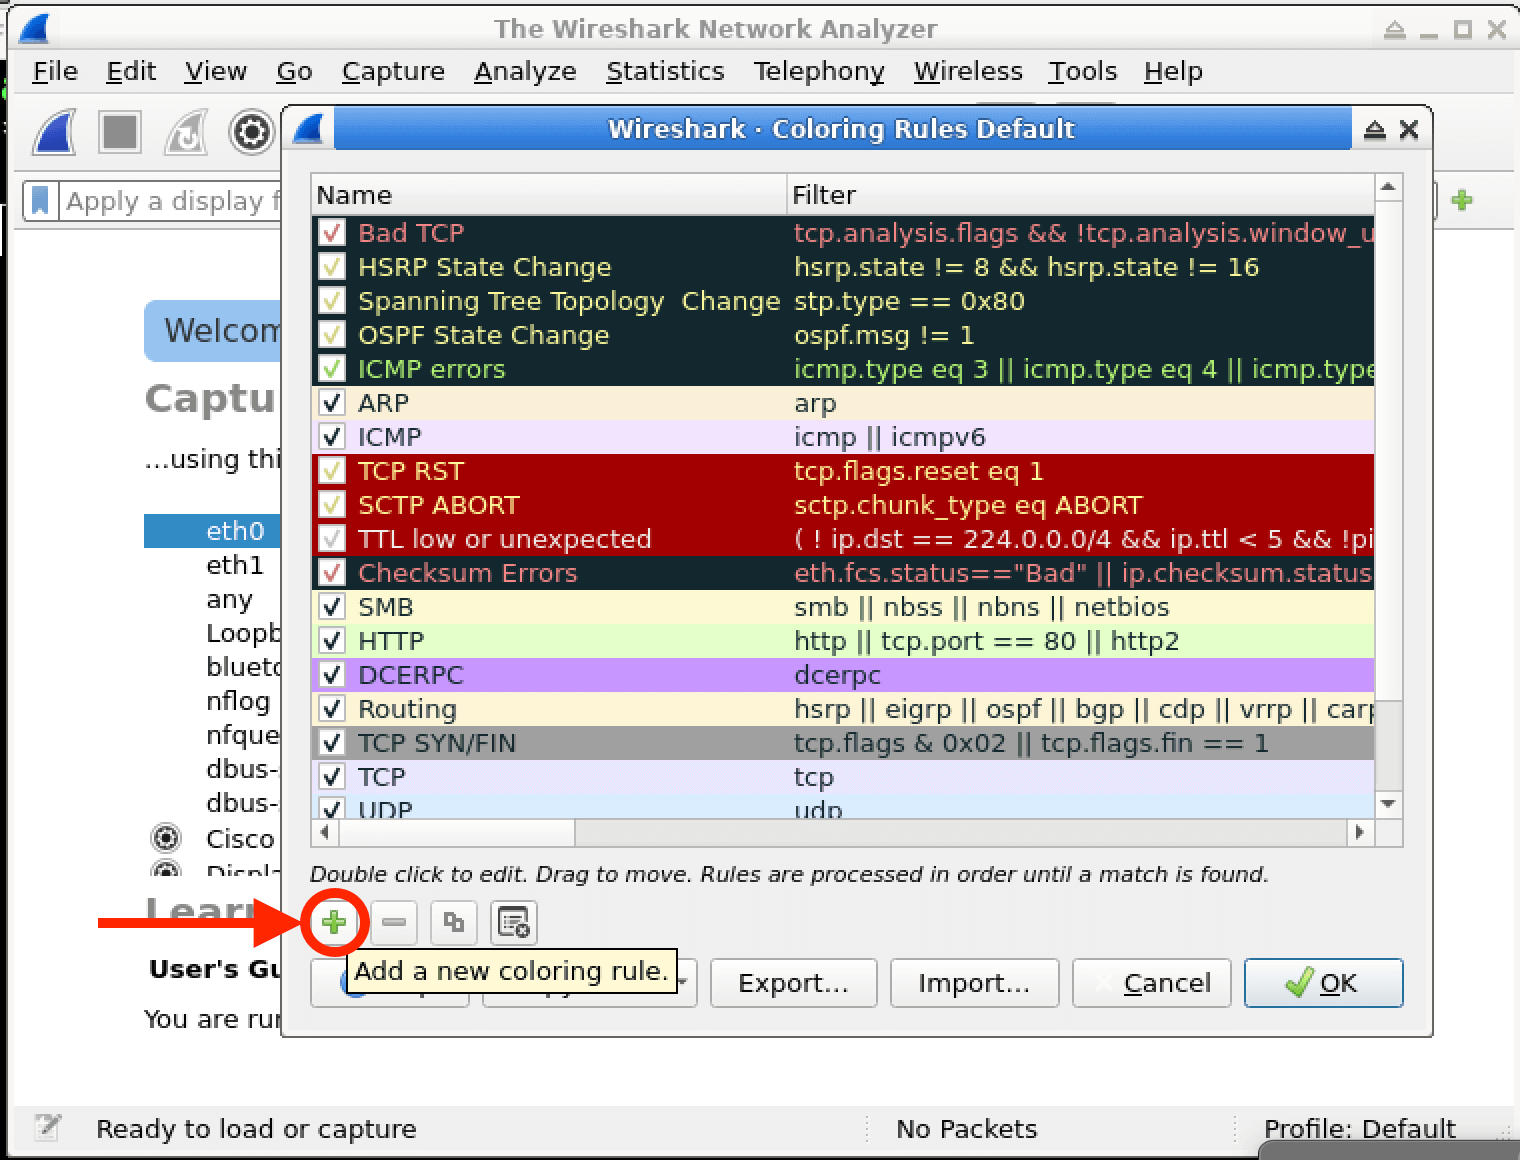Open the Profile: Default selector in status bar
The width and height of the screenshot is (1520, 1160).
click(1359, 1129)
